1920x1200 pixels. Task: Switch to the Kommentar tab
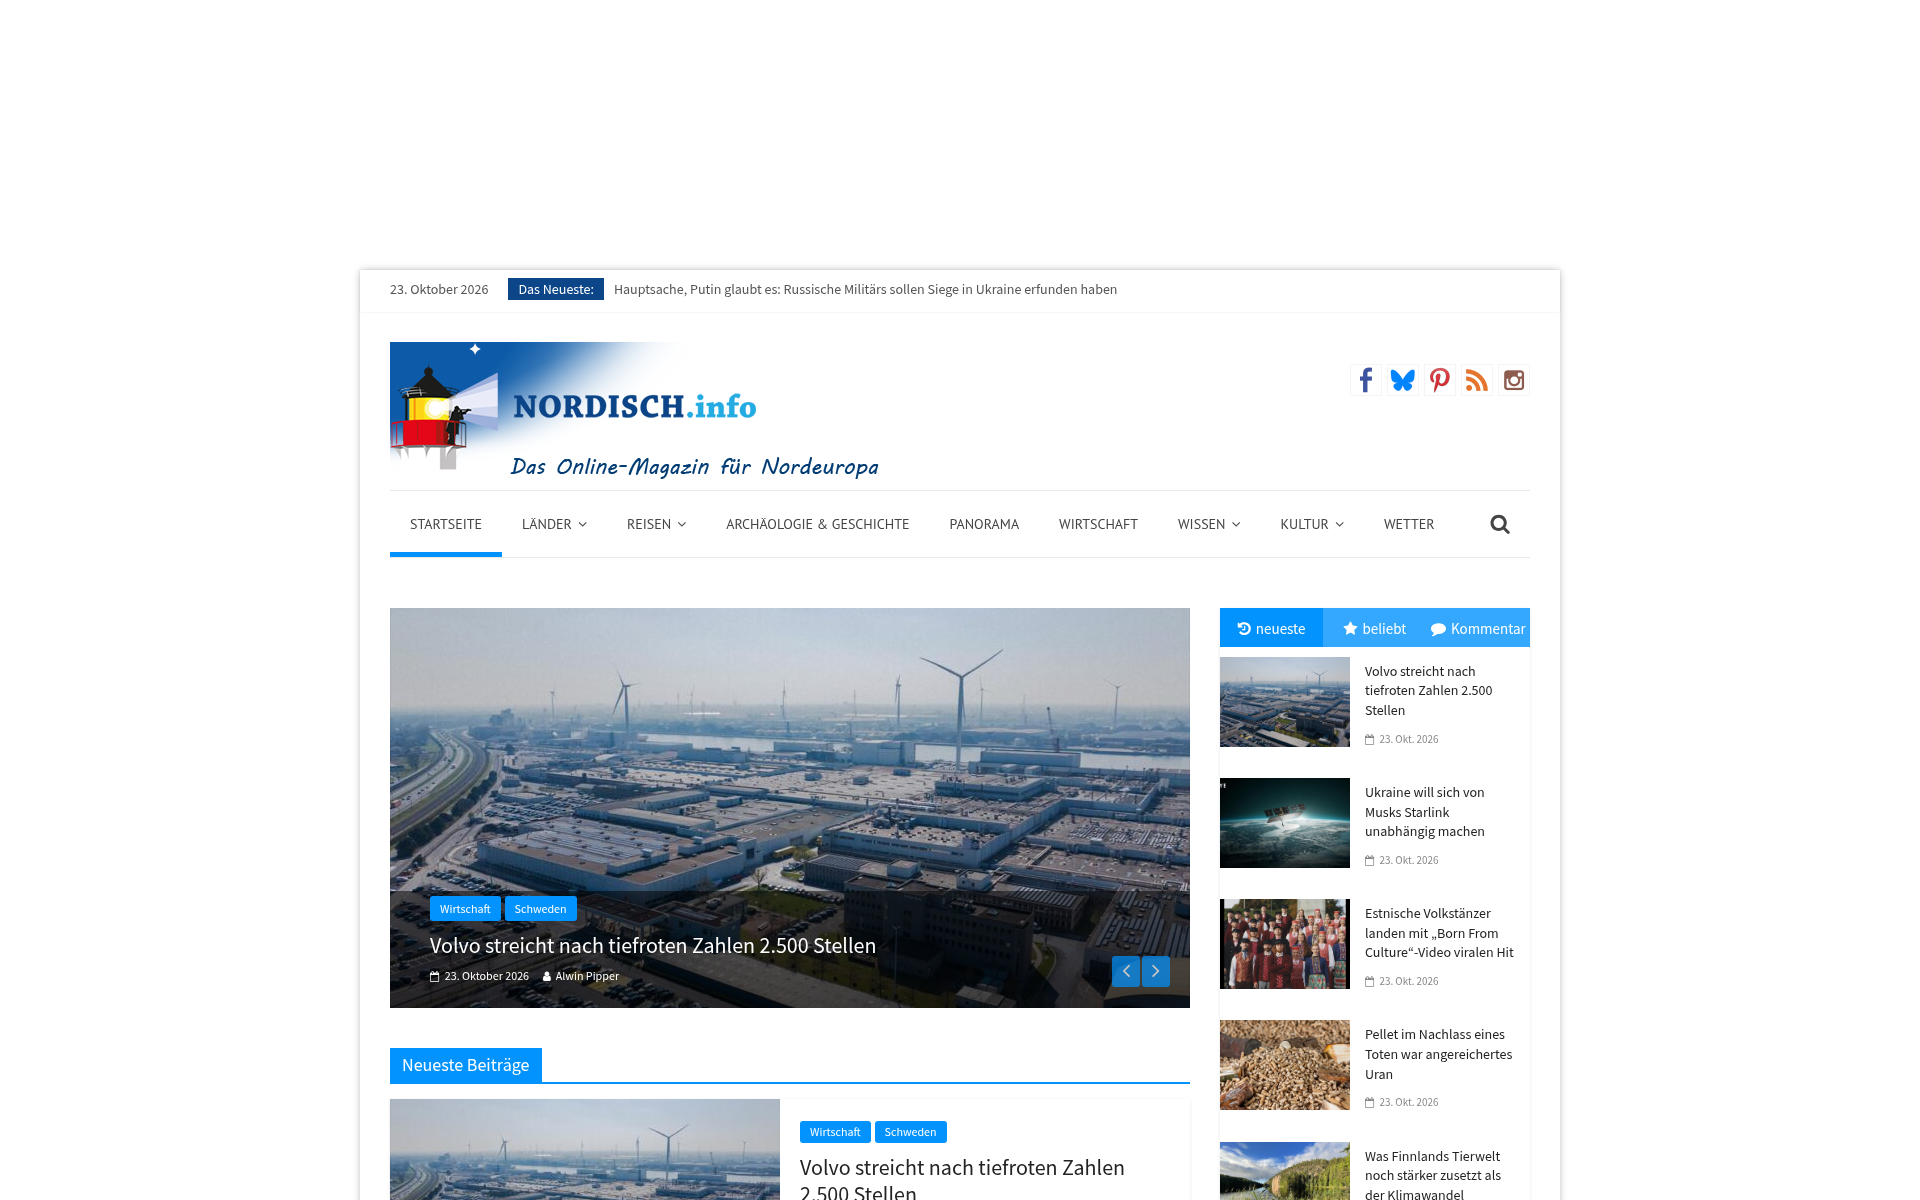coord(1478,628)
